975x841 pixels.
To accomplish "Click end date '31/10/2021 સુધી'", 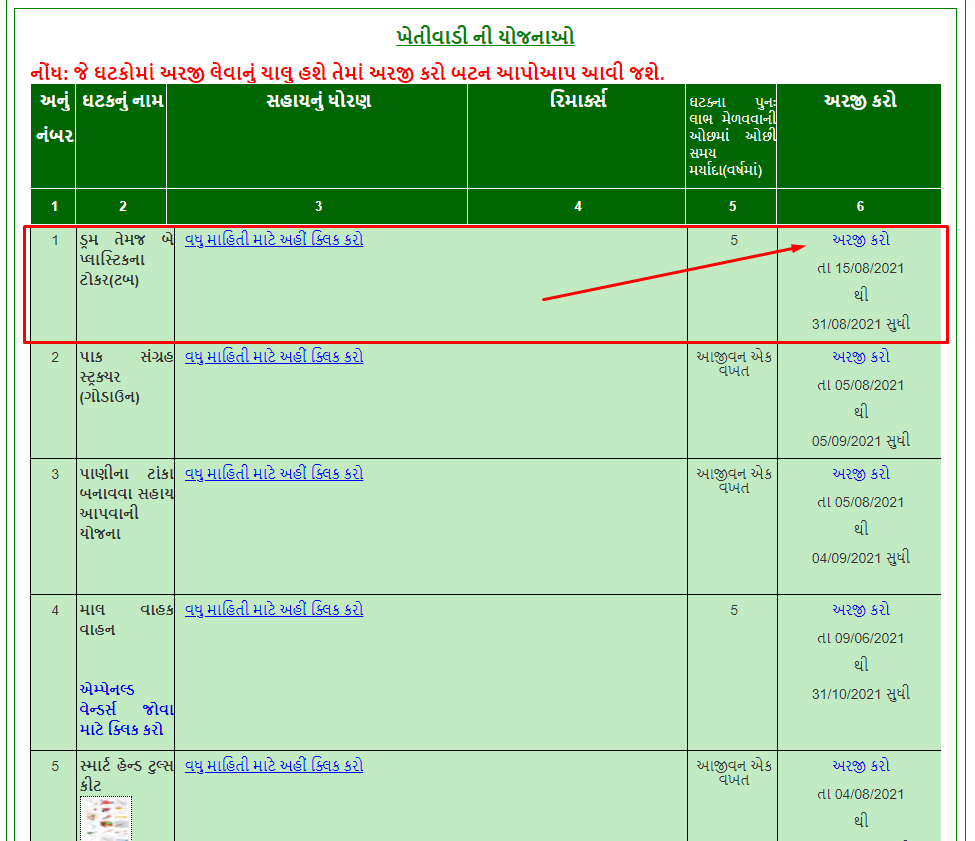I will pyautogui.click(x=861, y=694).
